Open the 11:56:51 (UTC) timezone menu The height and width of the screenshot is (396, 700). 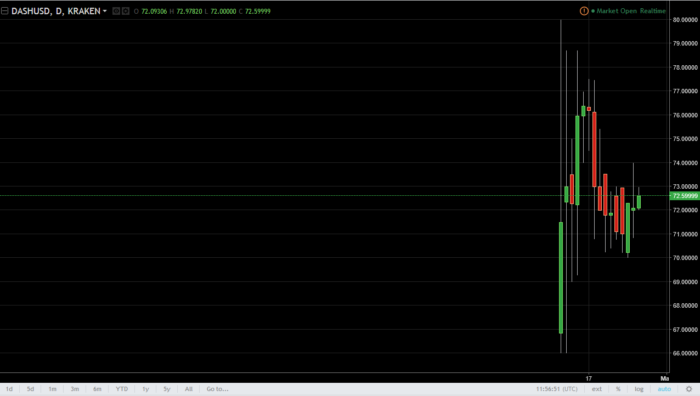coord(557,389)
